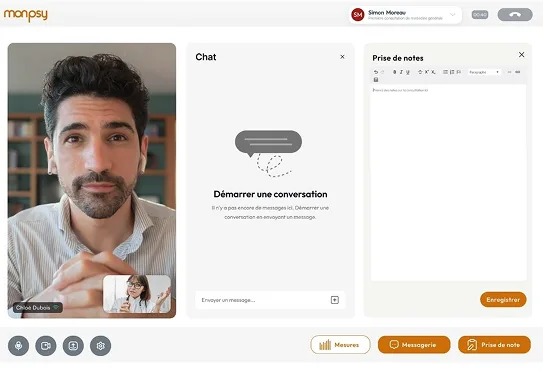The width and height of the screenshot is (543, 388).
Task: Click the attach file icon in chat
Action: [x=335, y=300]
